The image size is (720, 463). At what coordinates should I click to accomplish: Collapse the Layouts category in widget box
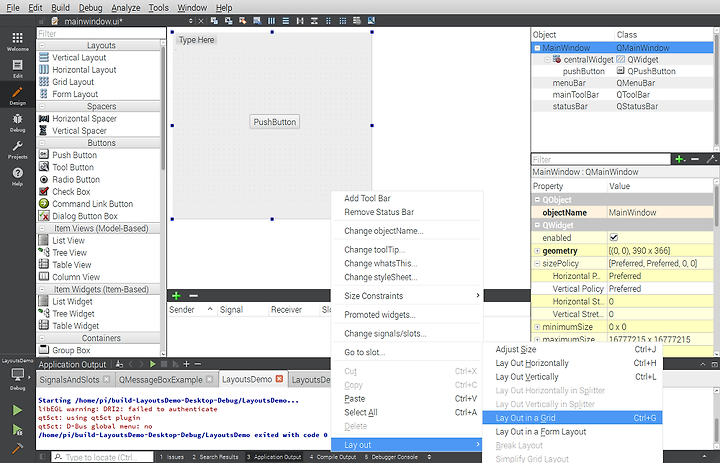pos(42,45)
